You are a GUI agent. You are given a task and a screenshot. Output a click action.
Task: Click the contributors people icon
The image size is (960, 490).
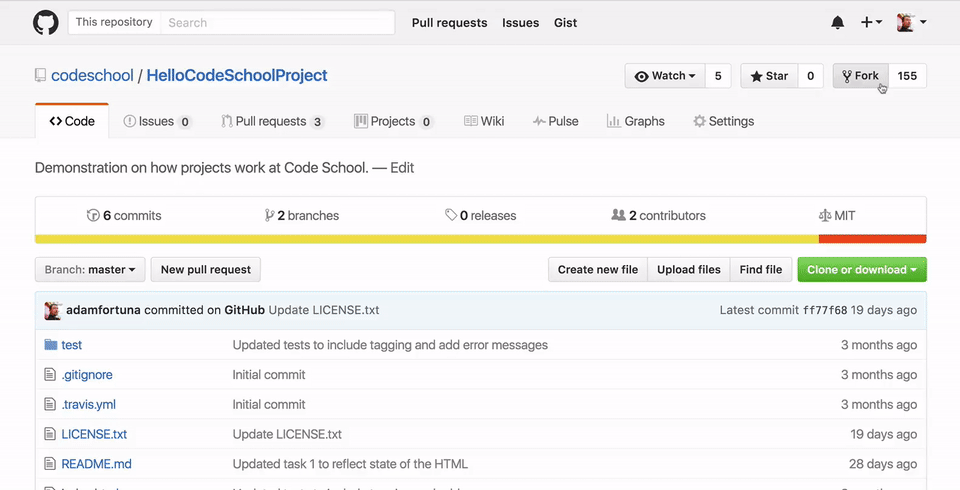click(618, 216)
